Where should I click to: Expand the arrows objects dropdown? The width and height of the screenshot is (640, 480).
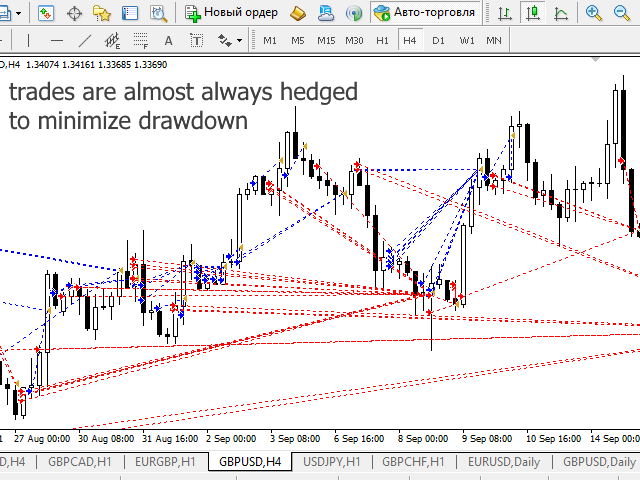click(239, 40)
